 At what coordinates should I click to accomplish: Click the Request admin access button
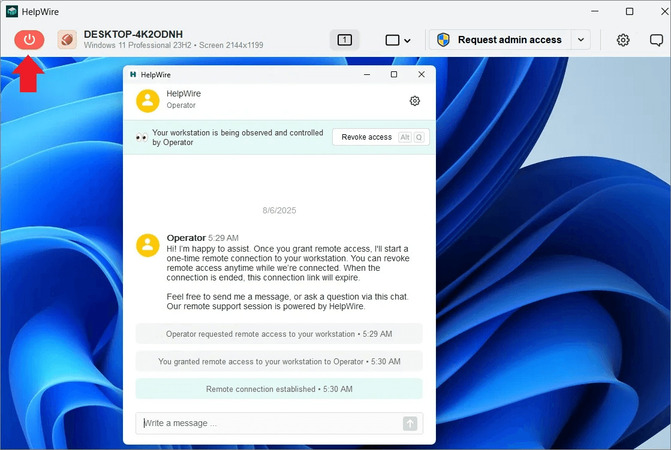click(500, 40)
